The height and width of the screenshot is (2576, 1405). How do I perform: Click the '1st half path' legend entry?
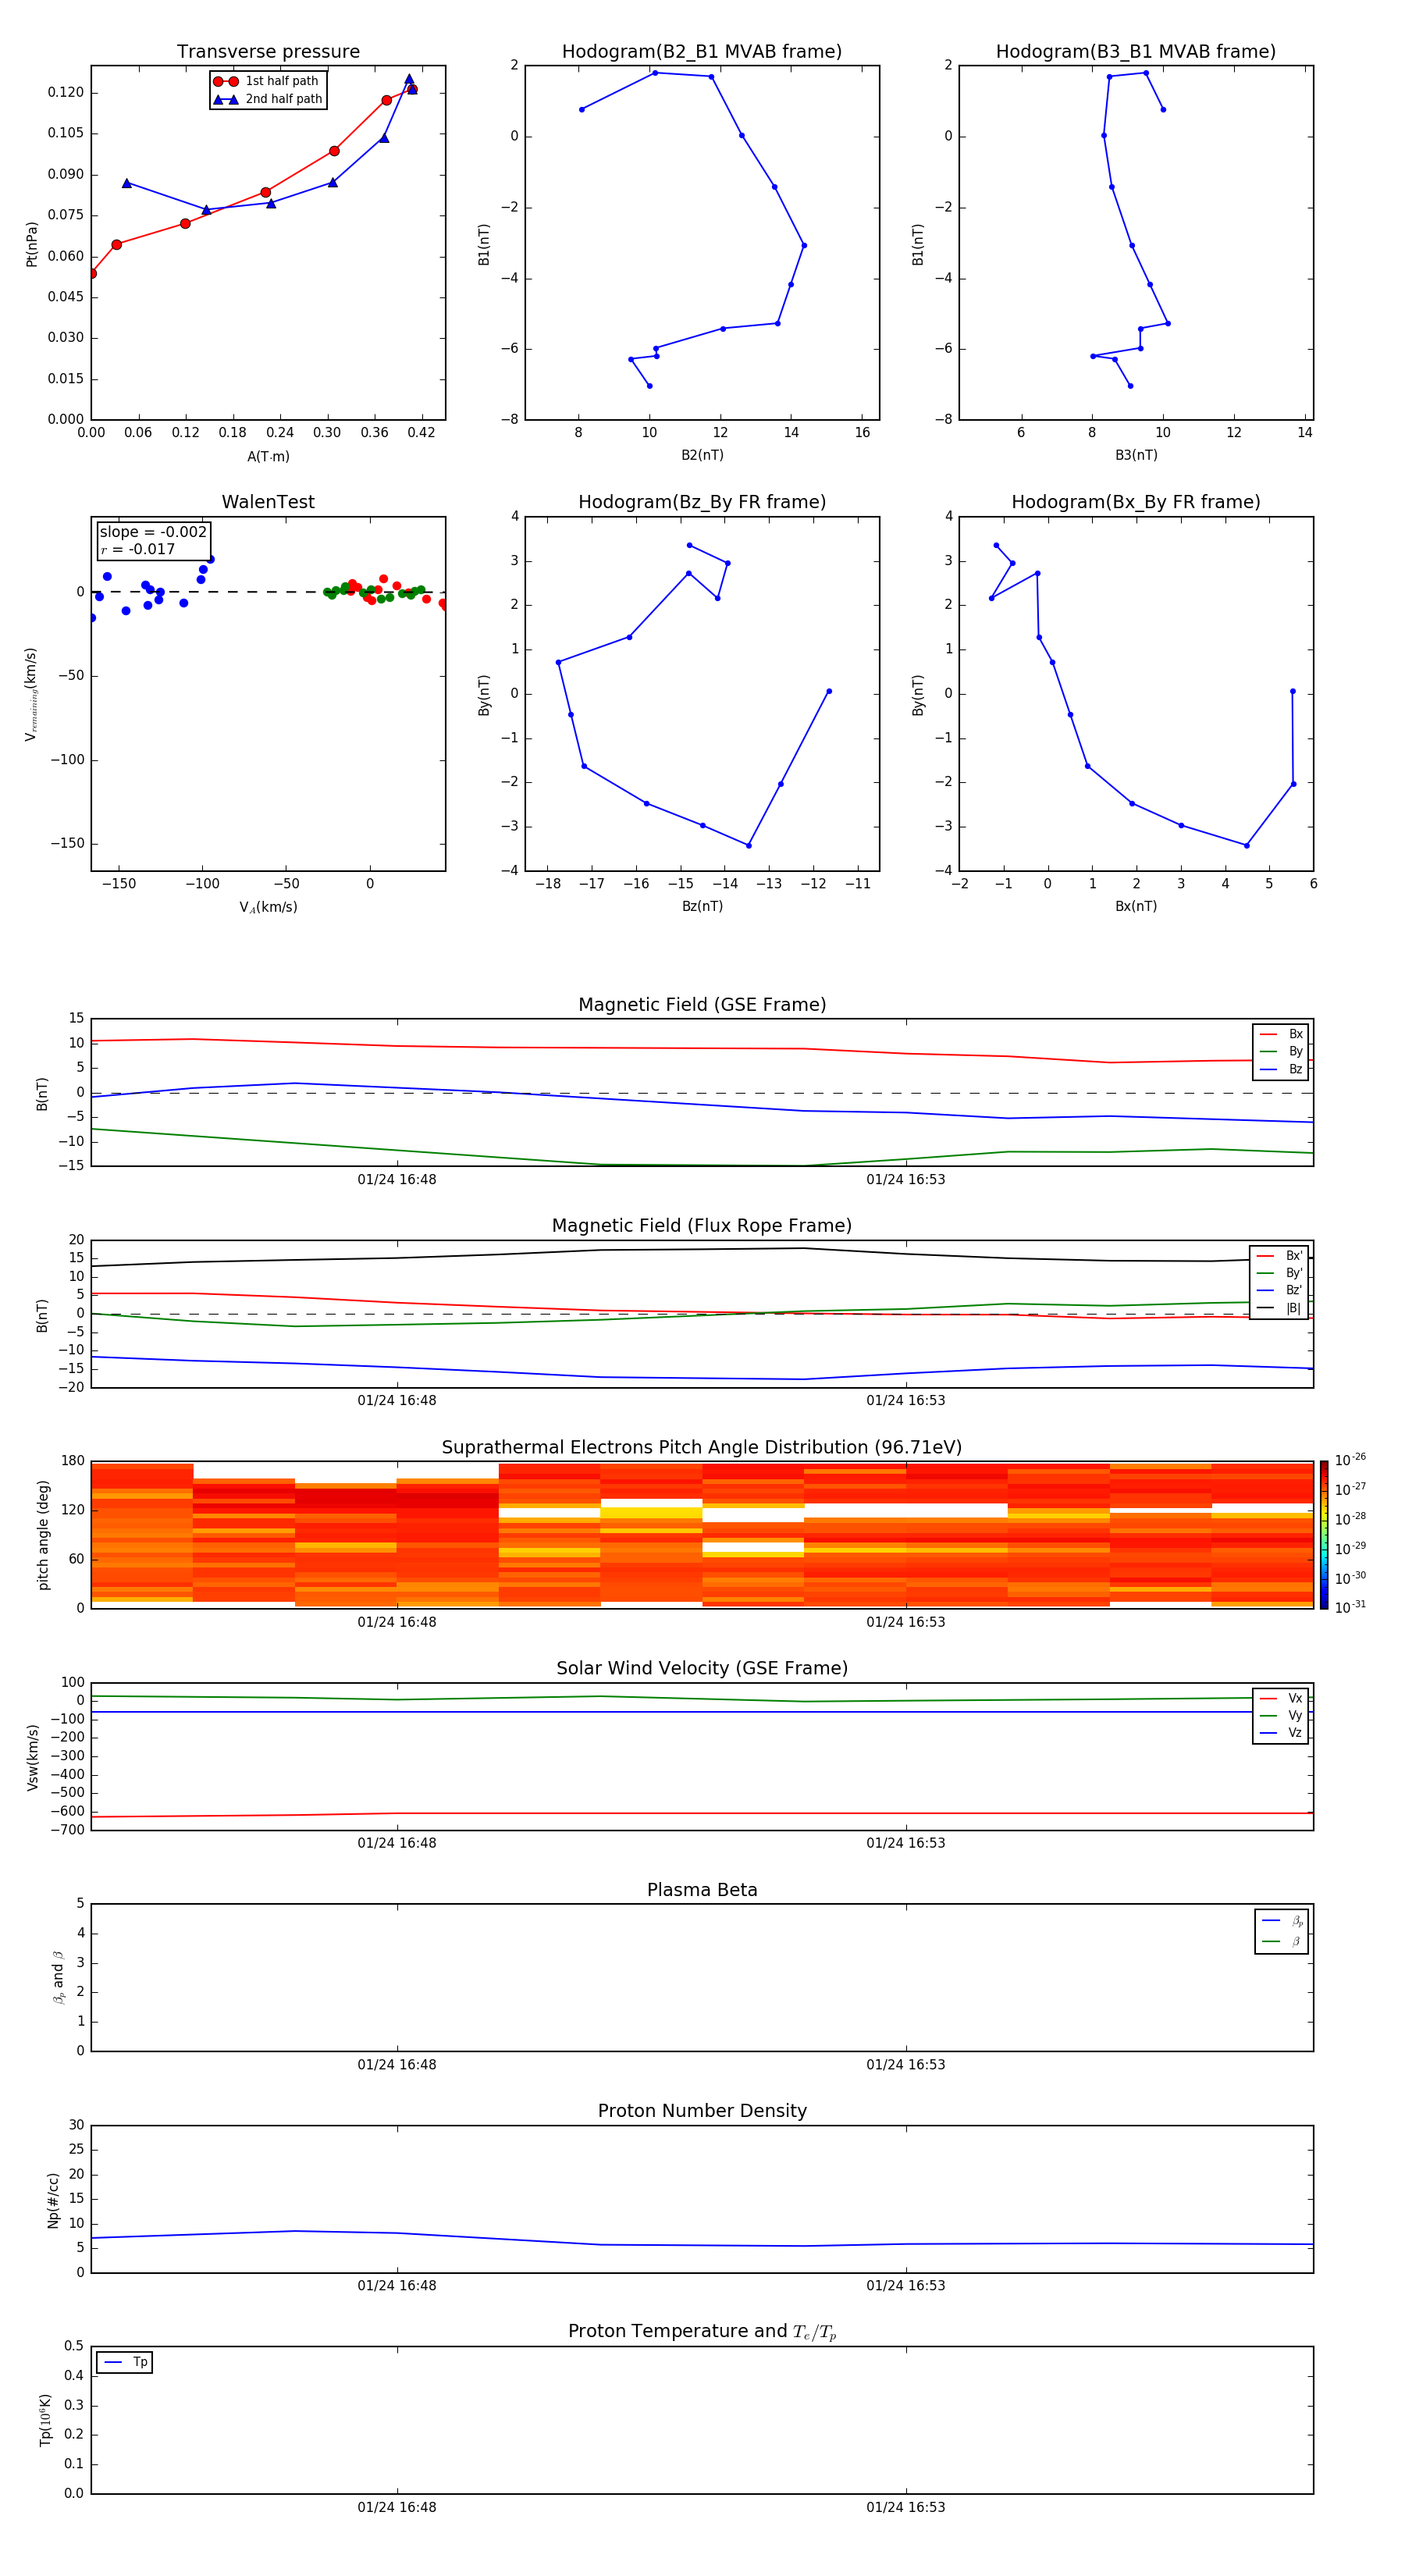[267, 81]
